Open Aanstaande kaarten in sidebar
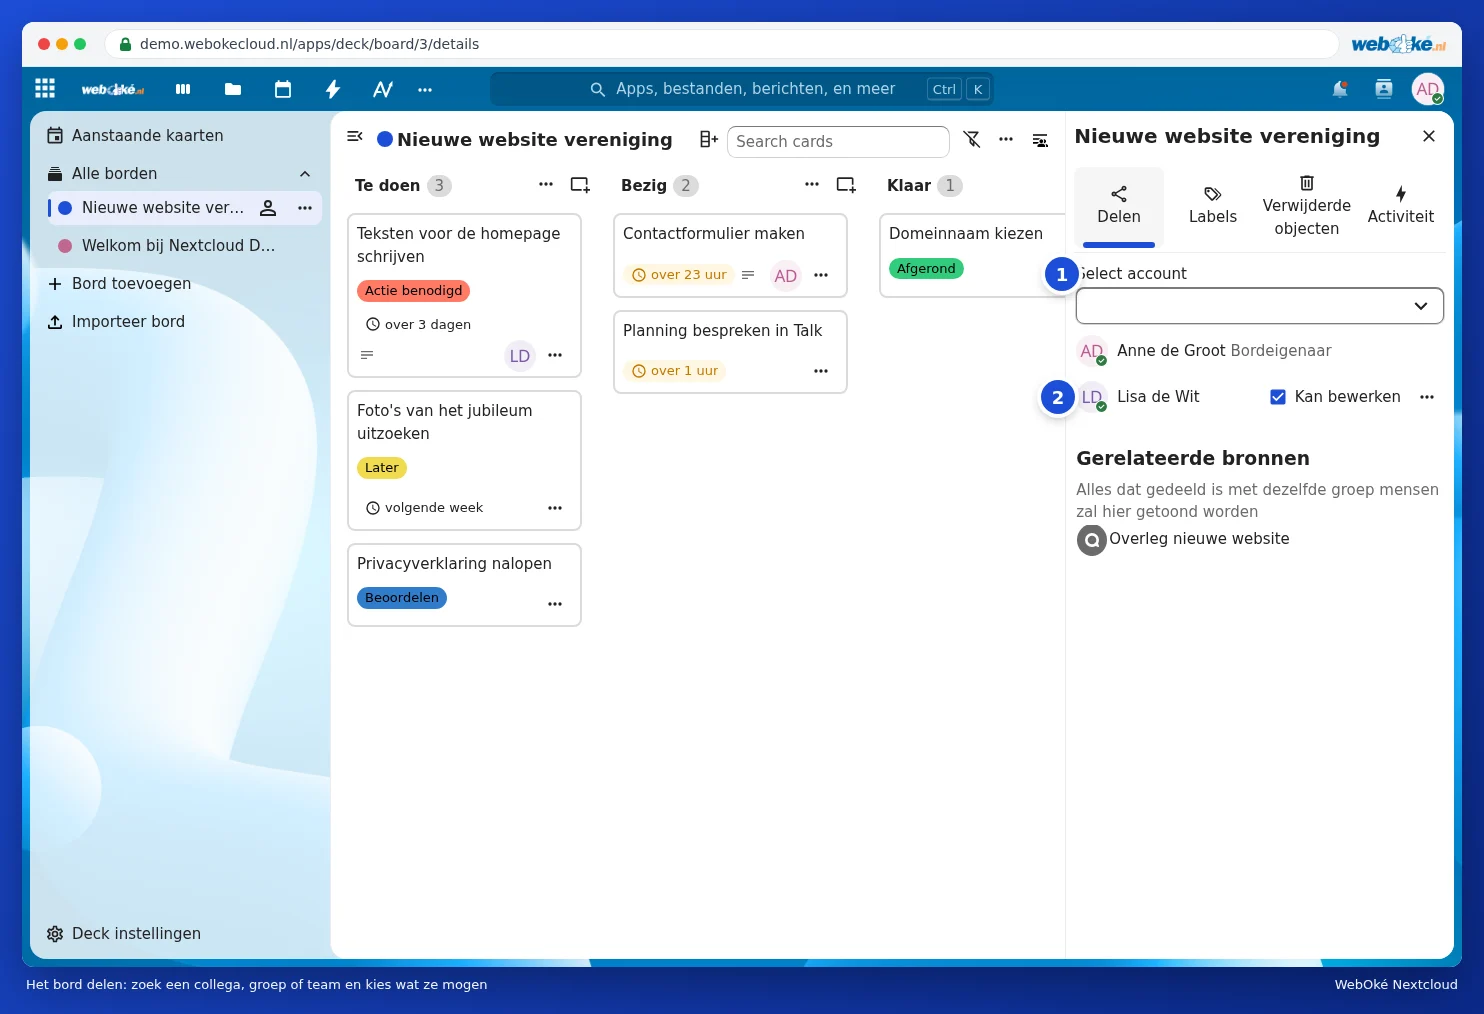Viewport: 1484px width, 1014px height. 180,136
